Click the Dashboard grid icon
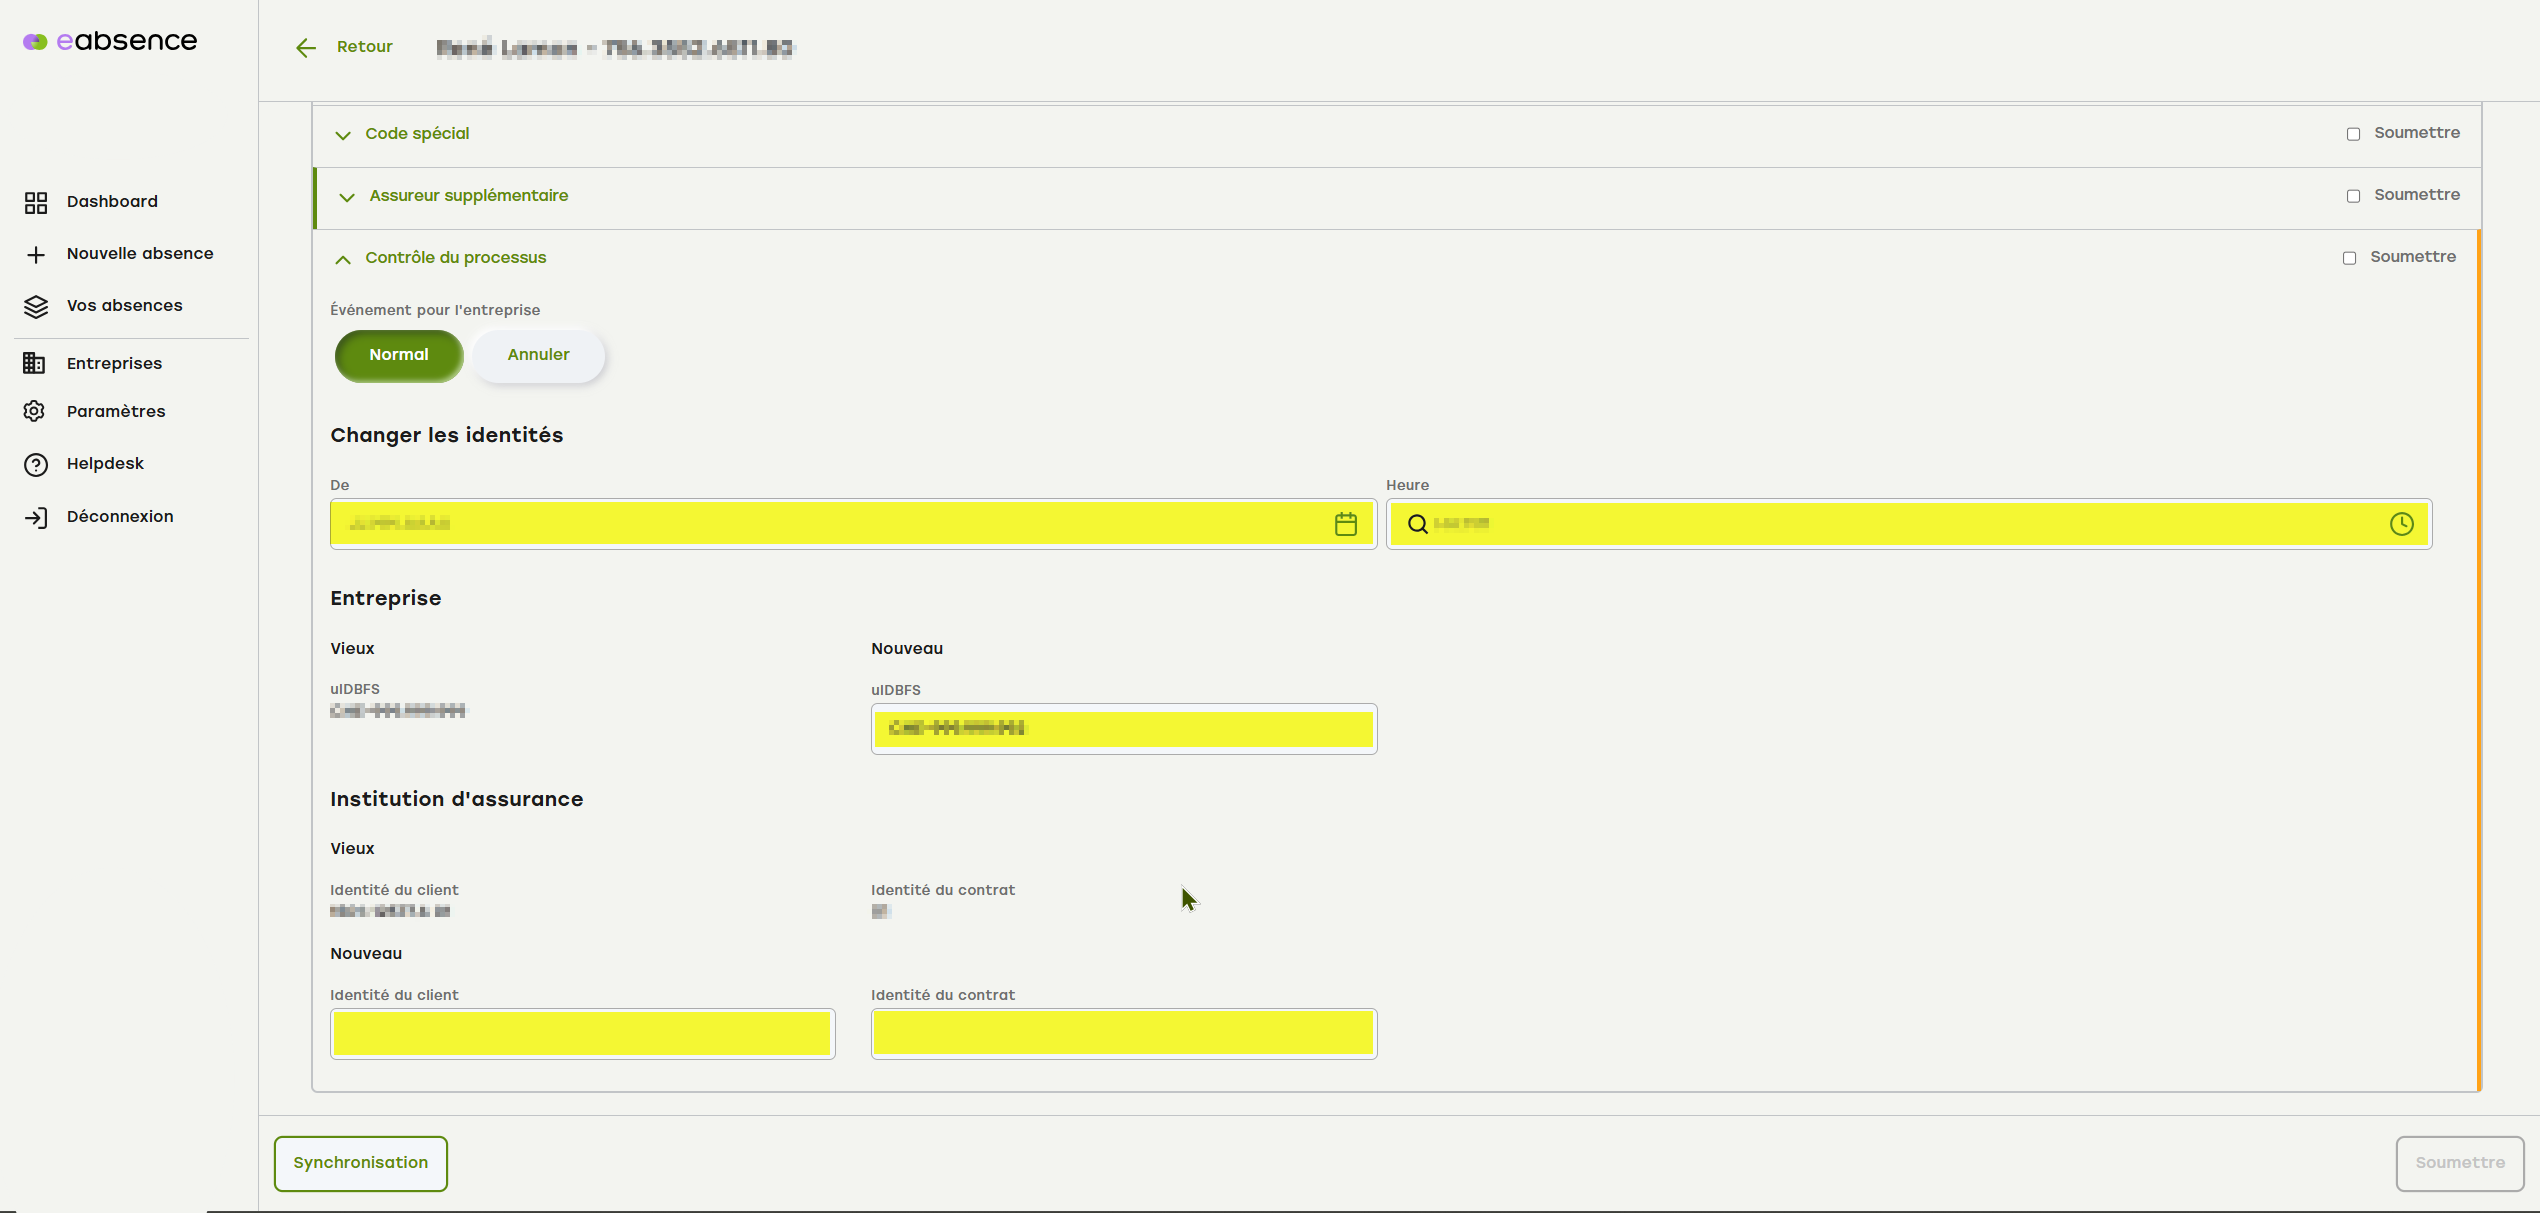This screenshot has width=2540, height=1213. pos(36,203)
